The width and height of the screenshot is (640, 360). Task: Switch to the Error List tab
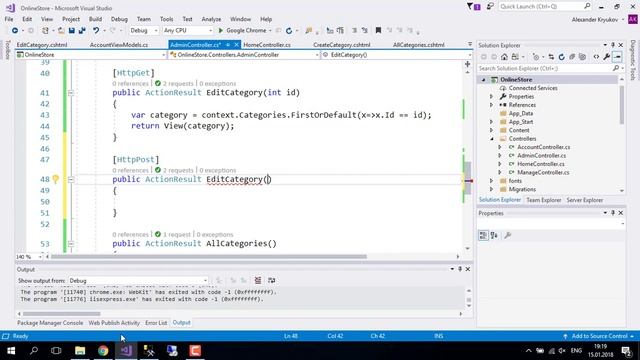click(156, 322)
